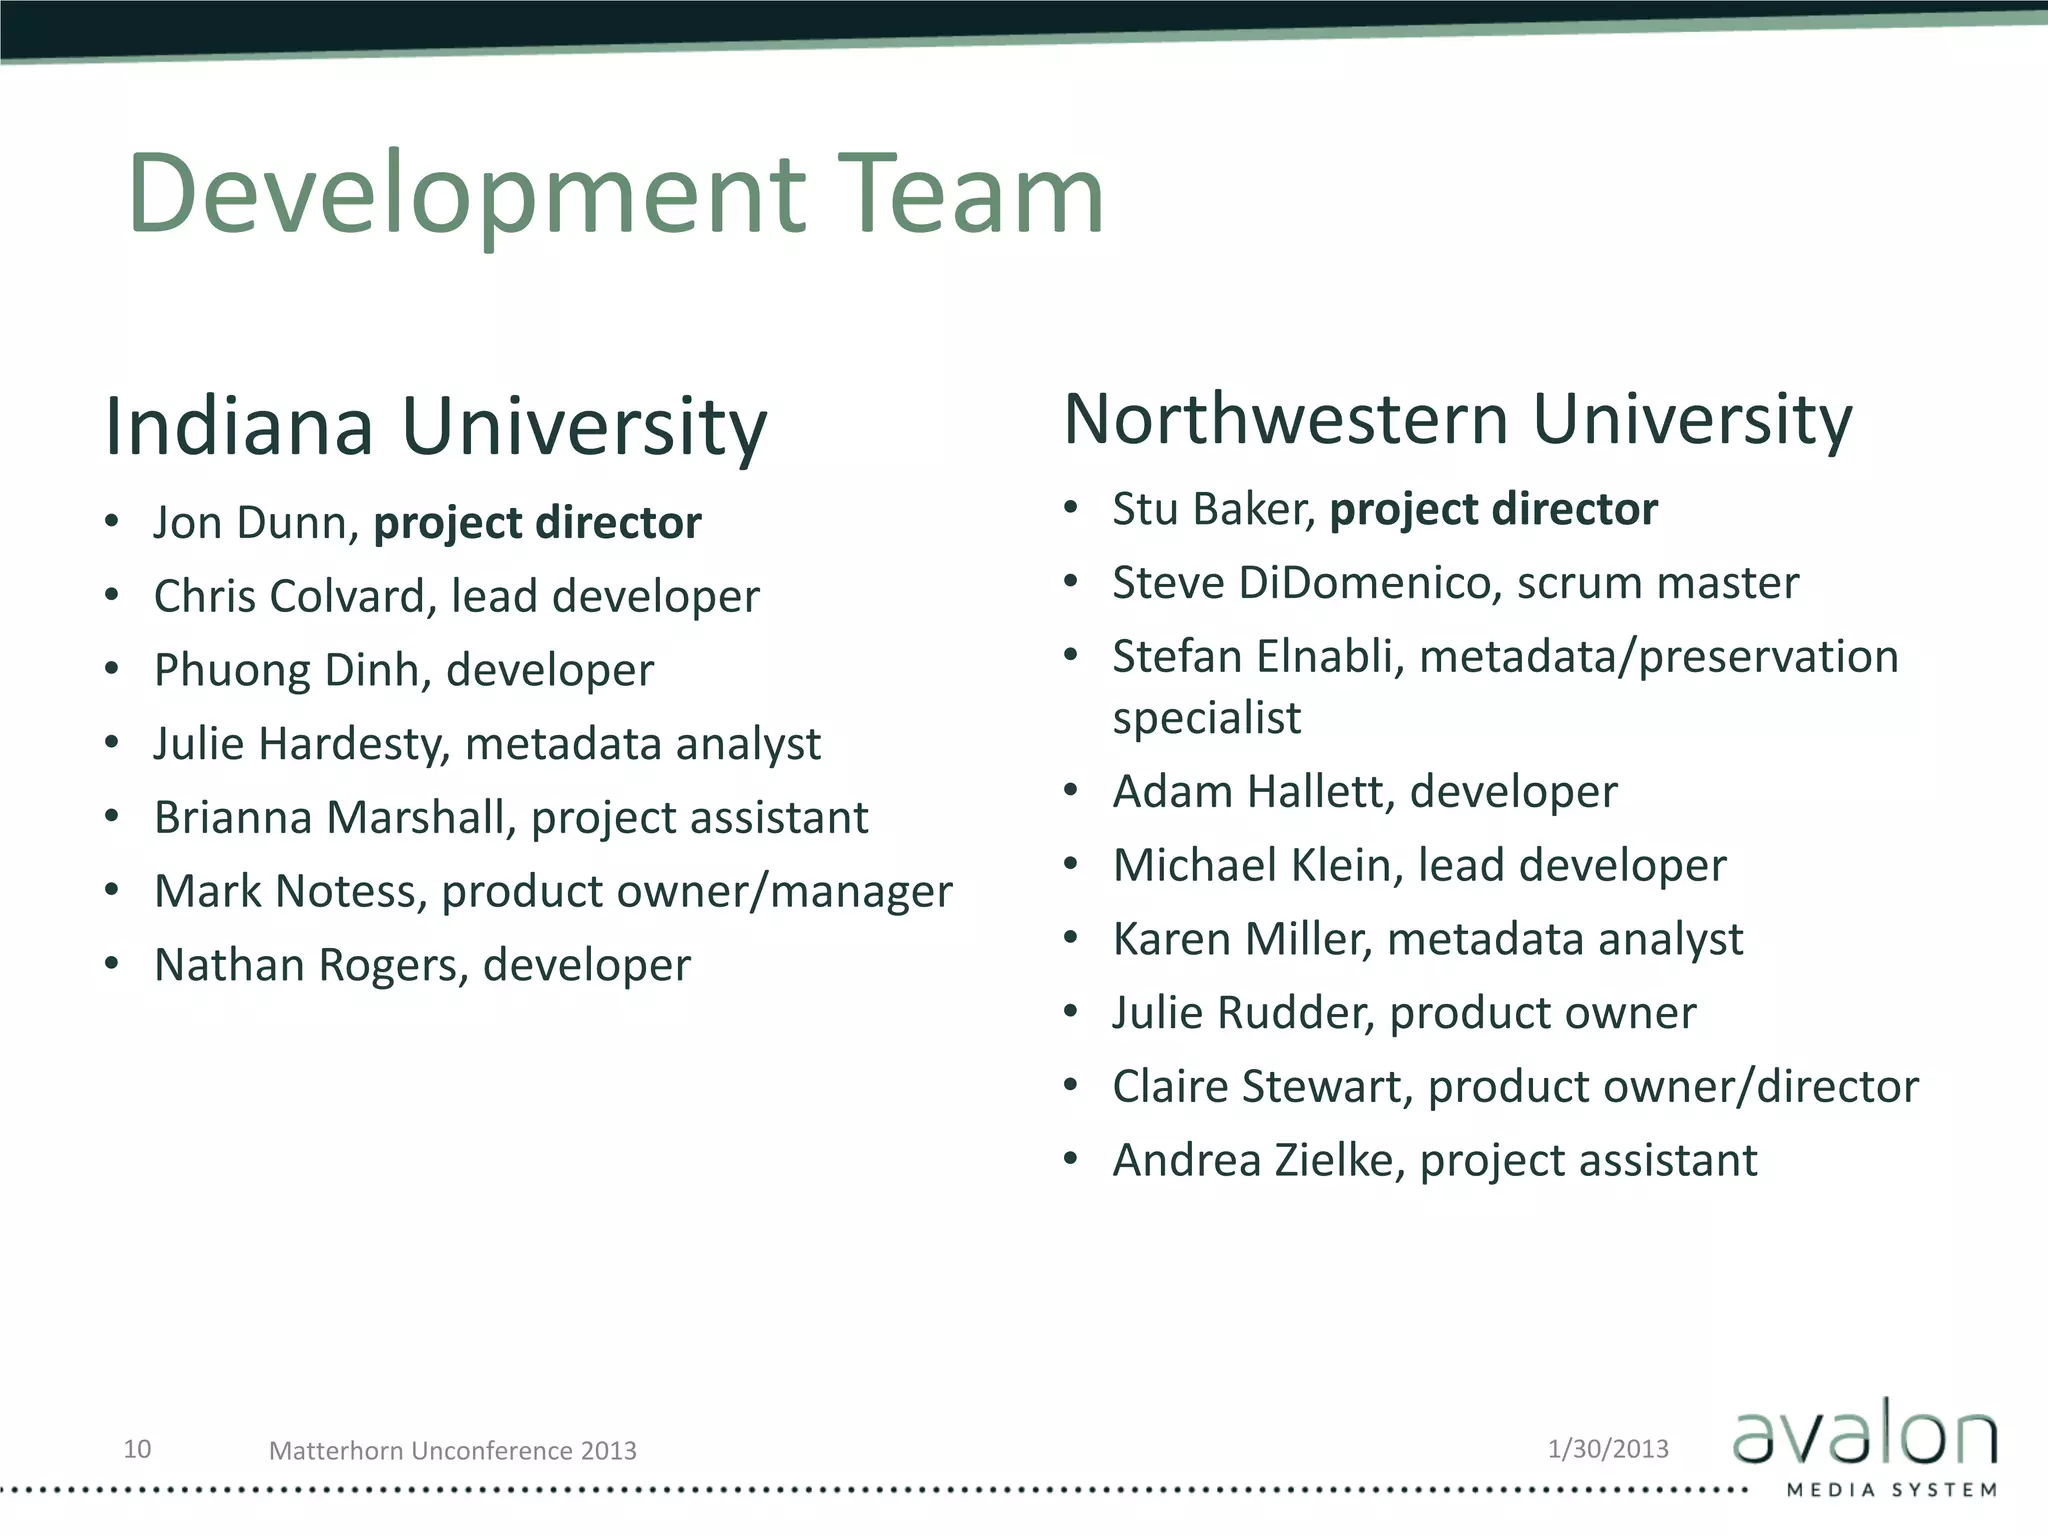The image size is (2048, 1536).
Task: Select 'Chris Colvard, lead developer' line
Action: pyautogui.click(x=456, y=597)
